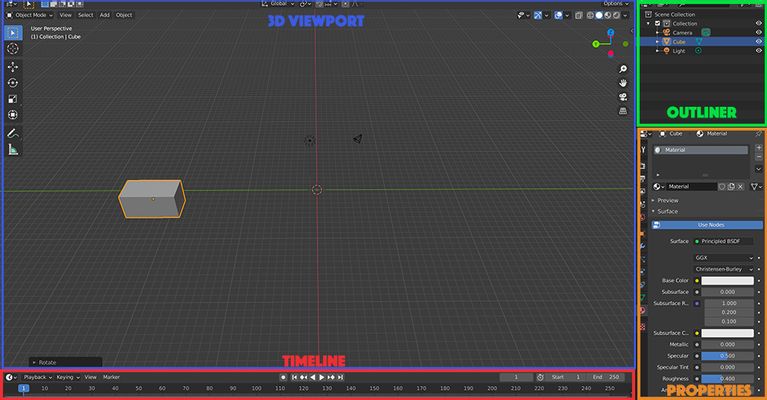The width and height of the screenshot is (767, 400).
Task: Open the Select menu
Action: [x=86, y=15]
